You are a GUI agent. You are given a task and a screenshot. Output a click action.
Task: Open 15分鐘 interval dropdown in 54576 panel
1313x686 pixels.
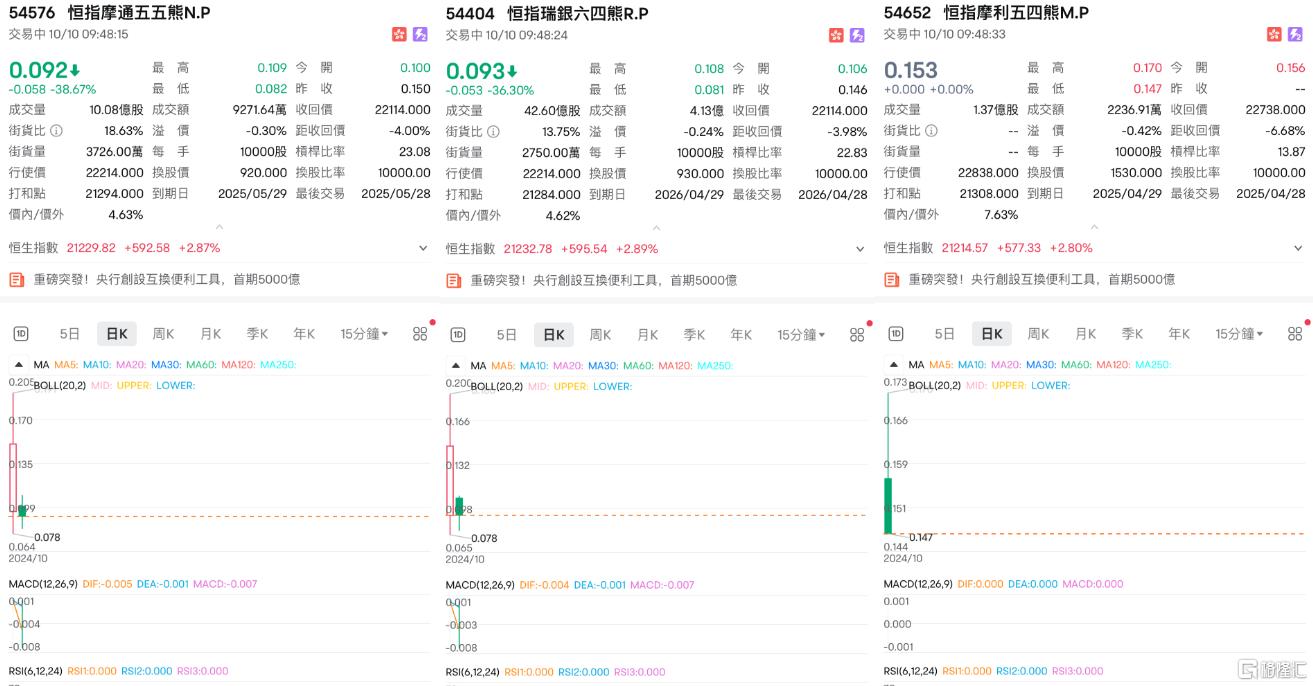click(x=364, y=334)
